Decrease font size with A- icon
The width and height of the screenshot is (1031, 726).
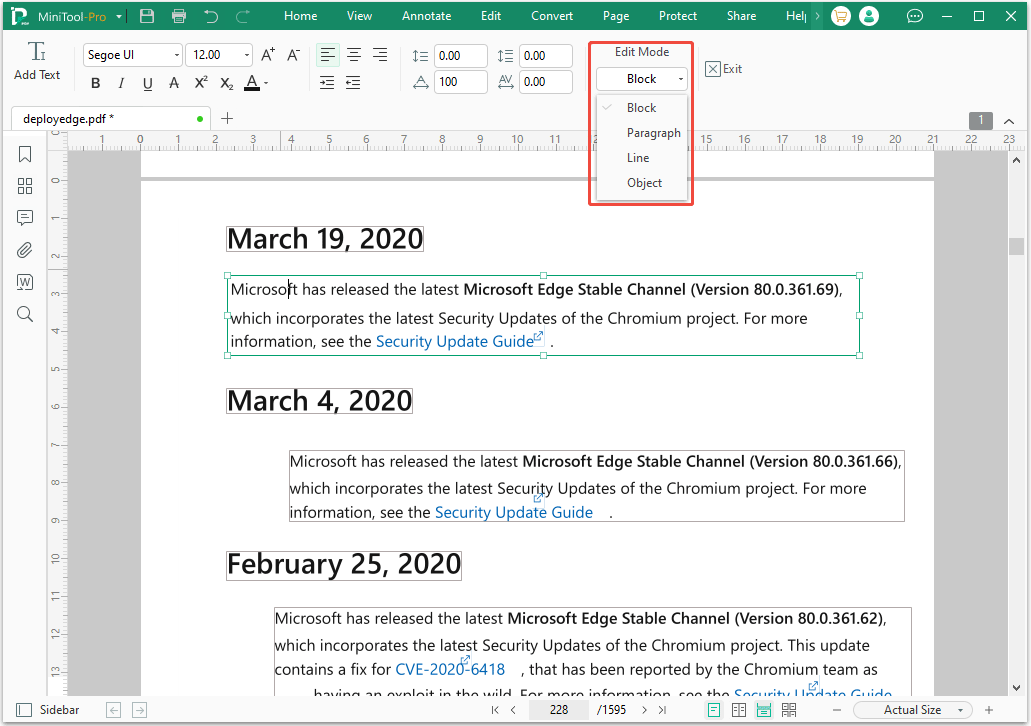pyautogui.click(x=293, y=55)
